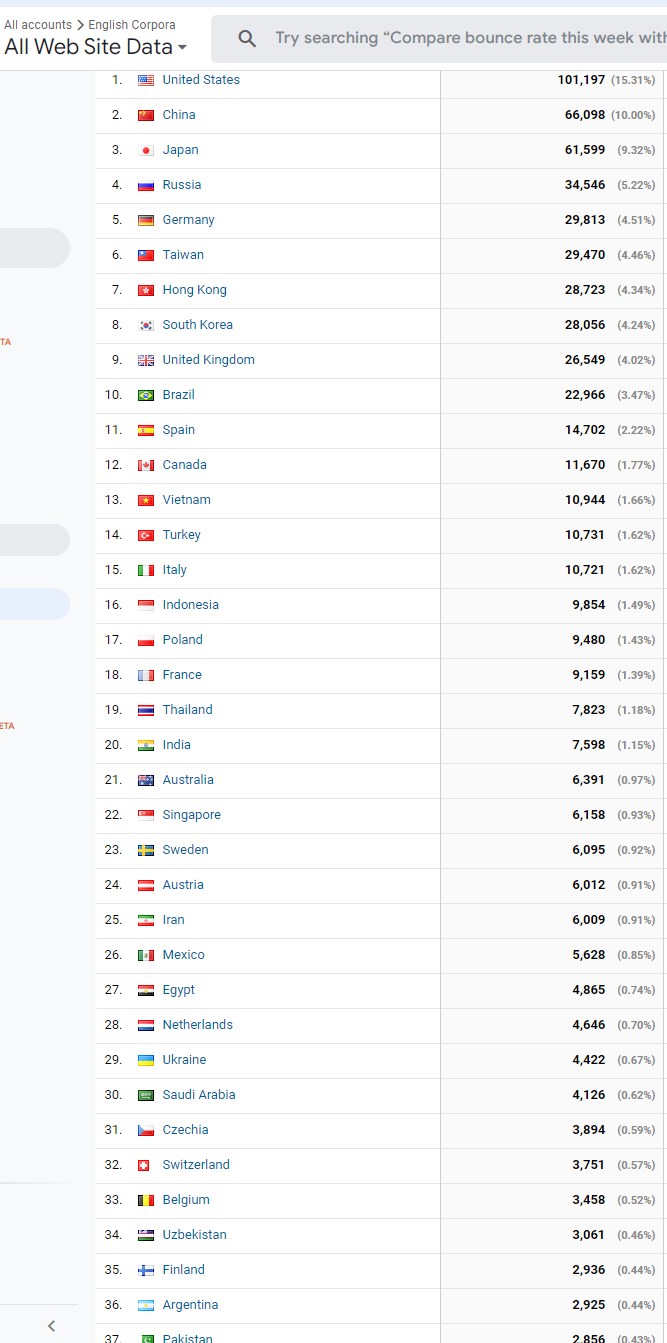
Task: Click the Finland flag icon
Action: point(146,1270)
